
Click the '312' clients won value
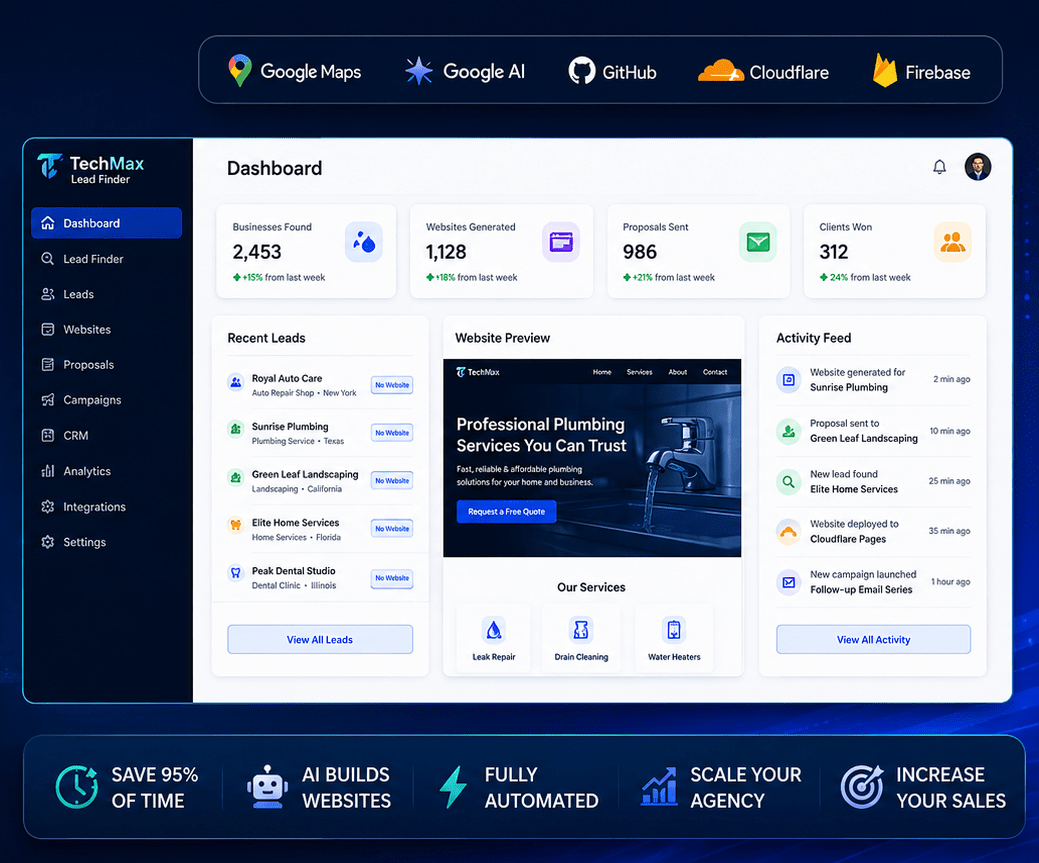click(x=834, y=252)
